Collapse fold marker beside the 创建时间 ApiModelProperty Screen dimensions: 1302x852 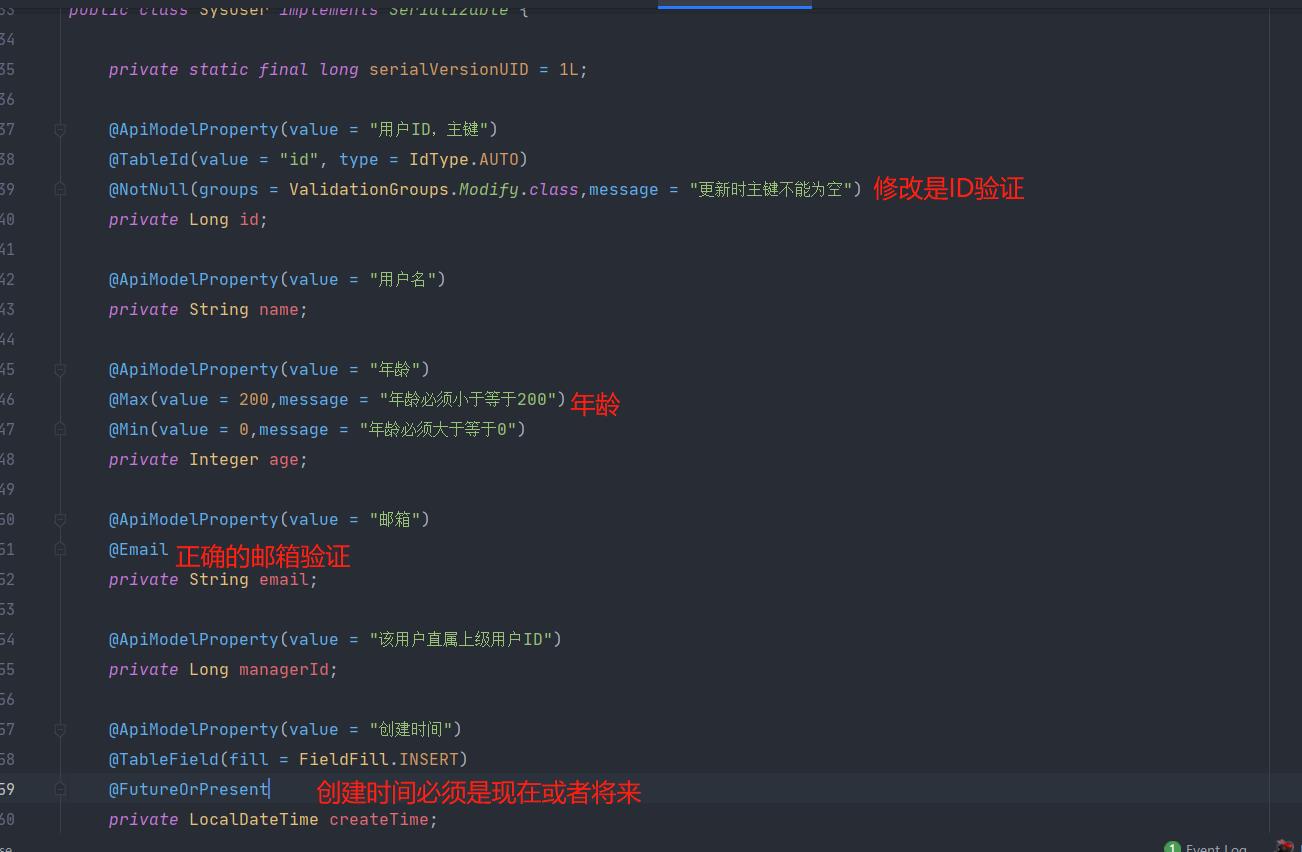pyautogui.click(x=60, y=730)
